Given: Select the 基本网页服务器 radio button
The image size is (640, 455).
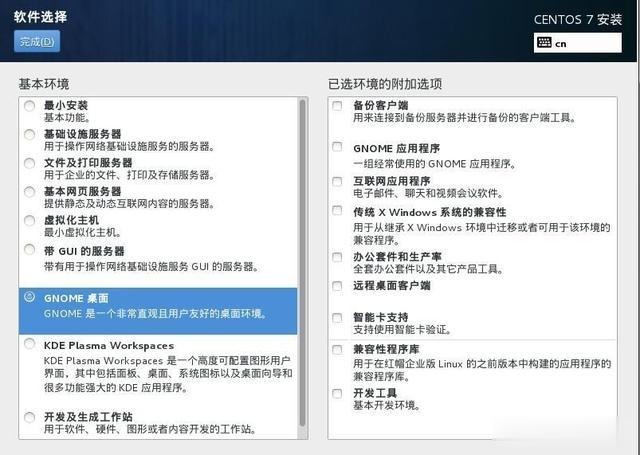Looking at the screenshot, I should tap(29, 192).
